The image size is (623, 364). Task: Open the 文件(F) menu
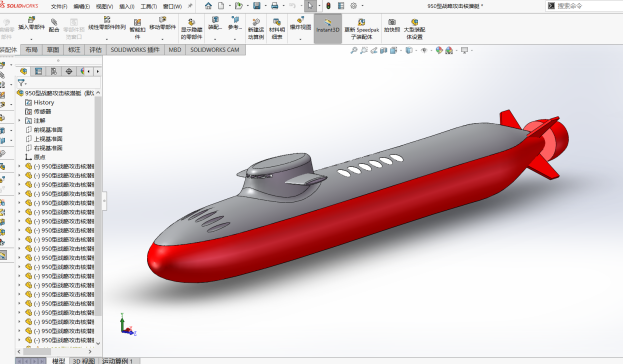pos(59,6)
